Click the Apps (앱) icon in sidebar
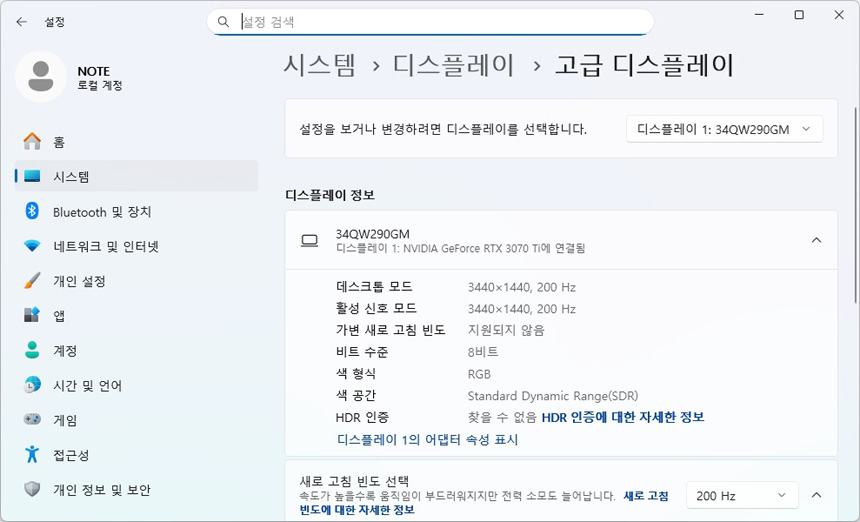This screenshot has height=522, width=860. point(32,316)
